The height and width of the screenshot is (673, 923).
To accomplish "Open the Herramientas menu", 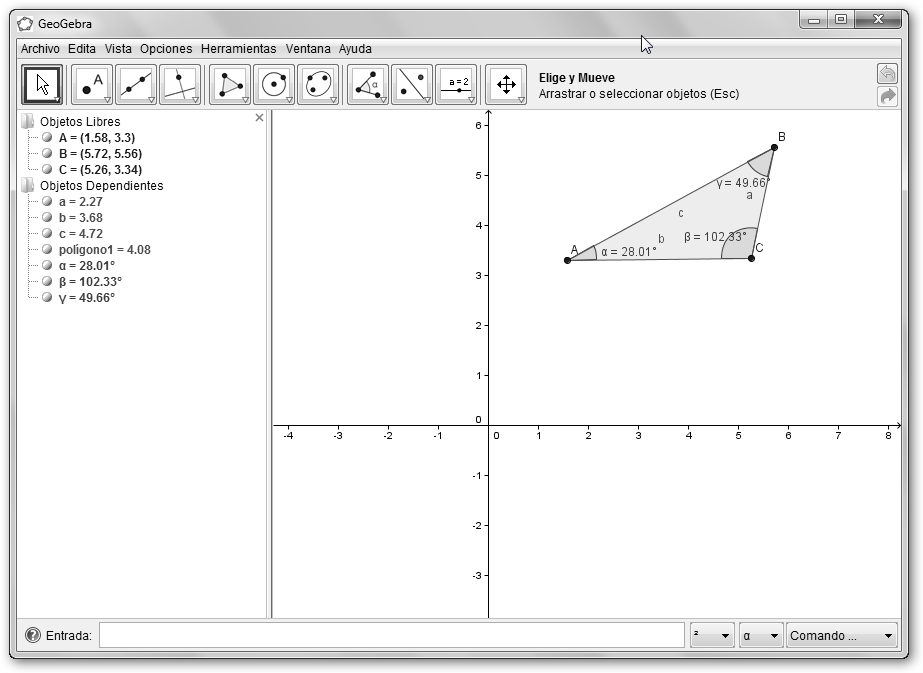I will [x=238, y=48].
